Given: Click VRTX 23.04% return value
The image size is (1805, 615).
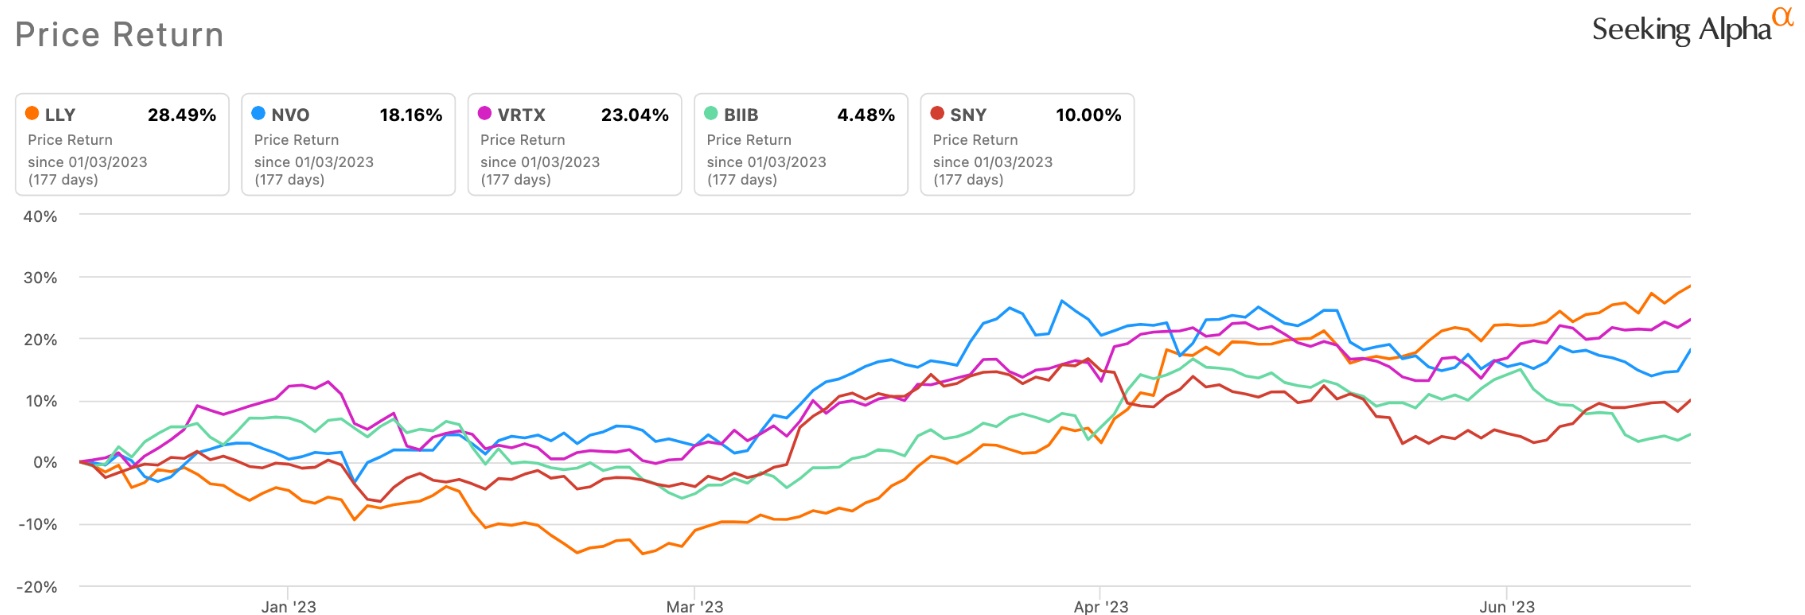Looking at the screenshot, I should point(634,115).
